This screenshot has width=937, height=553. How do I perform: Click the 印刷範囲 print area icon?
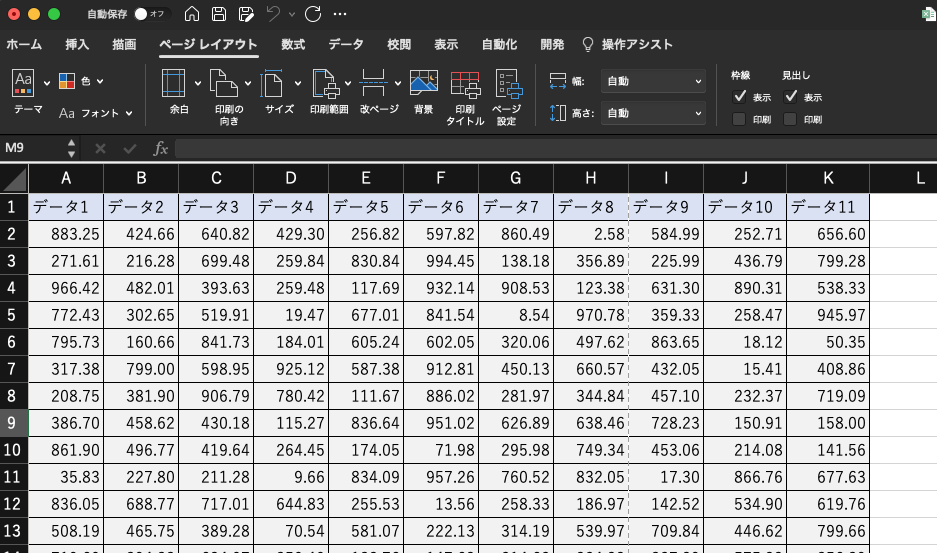[326, 84]
